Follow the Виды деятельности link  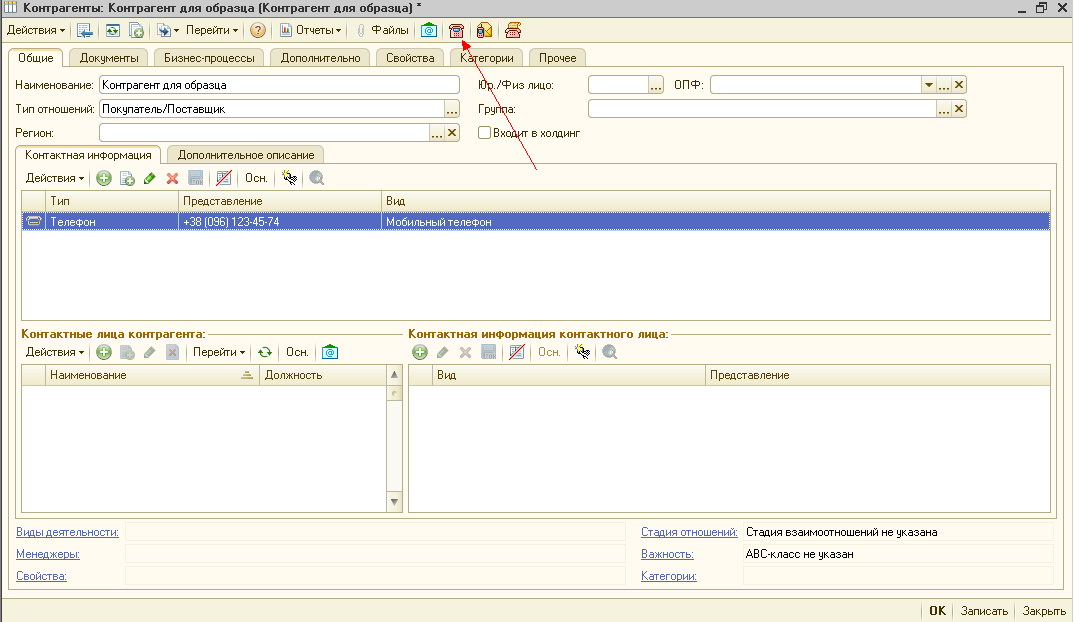(67, 532)
